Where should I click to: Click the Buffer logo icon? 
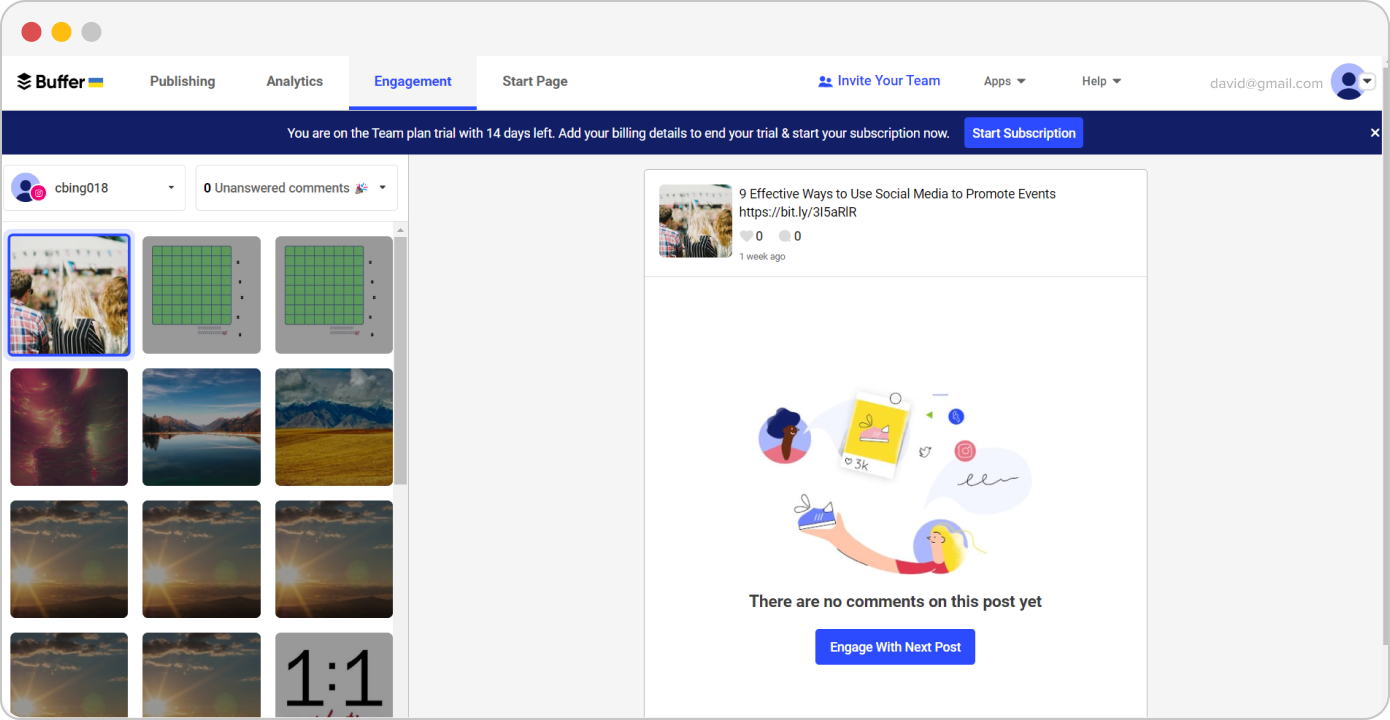[25, 82]
